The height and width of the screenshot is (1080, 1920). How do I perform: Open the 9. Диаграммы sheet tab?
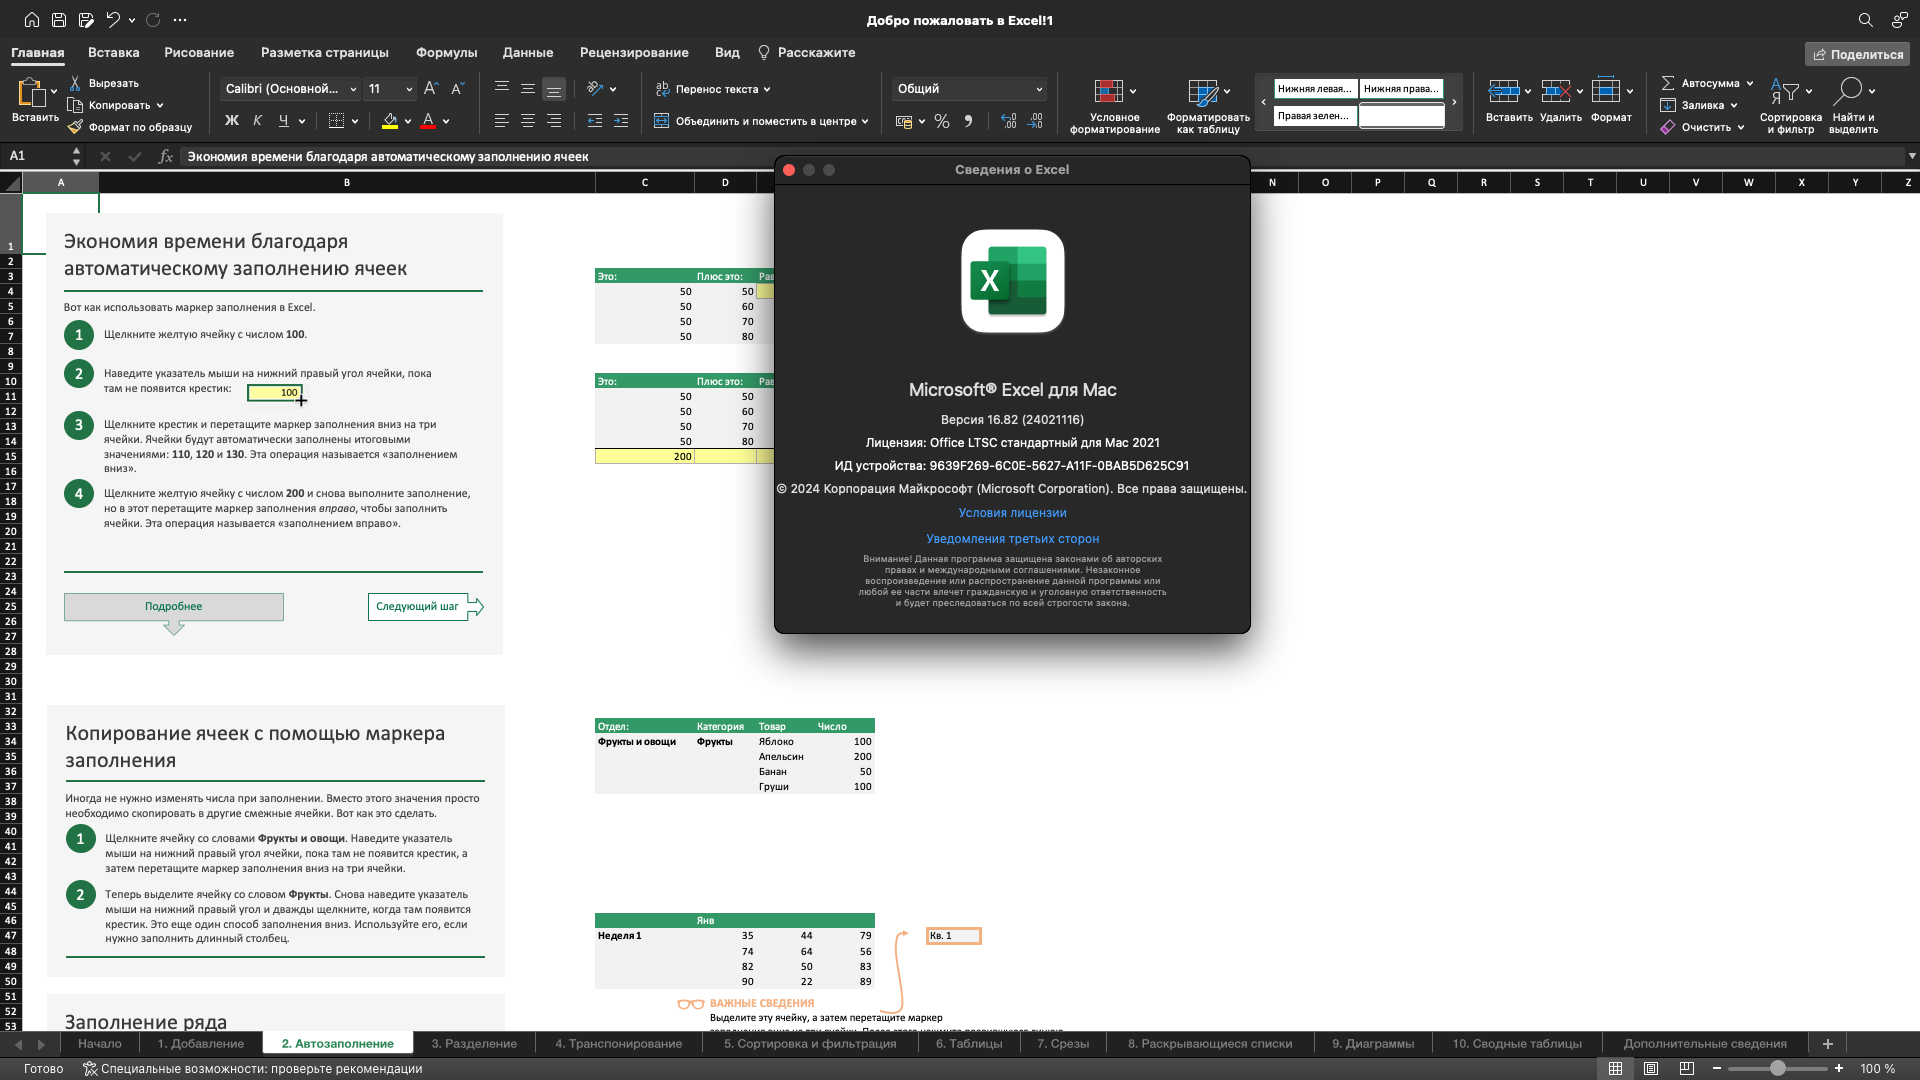pyautogui.click(x=1374, y=1042)
